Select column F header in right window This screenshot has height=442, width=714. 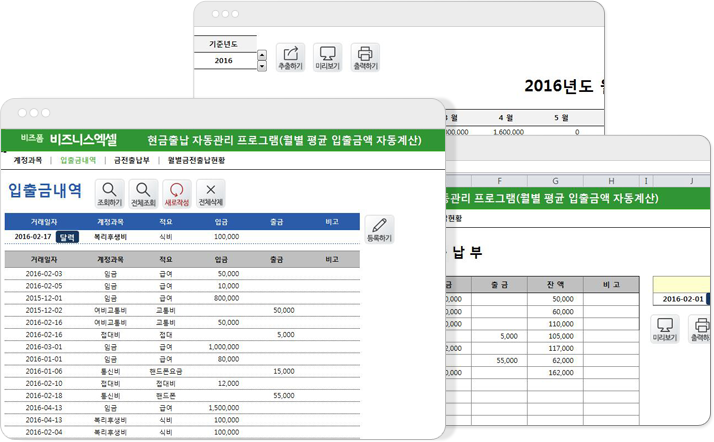(499, 181)
